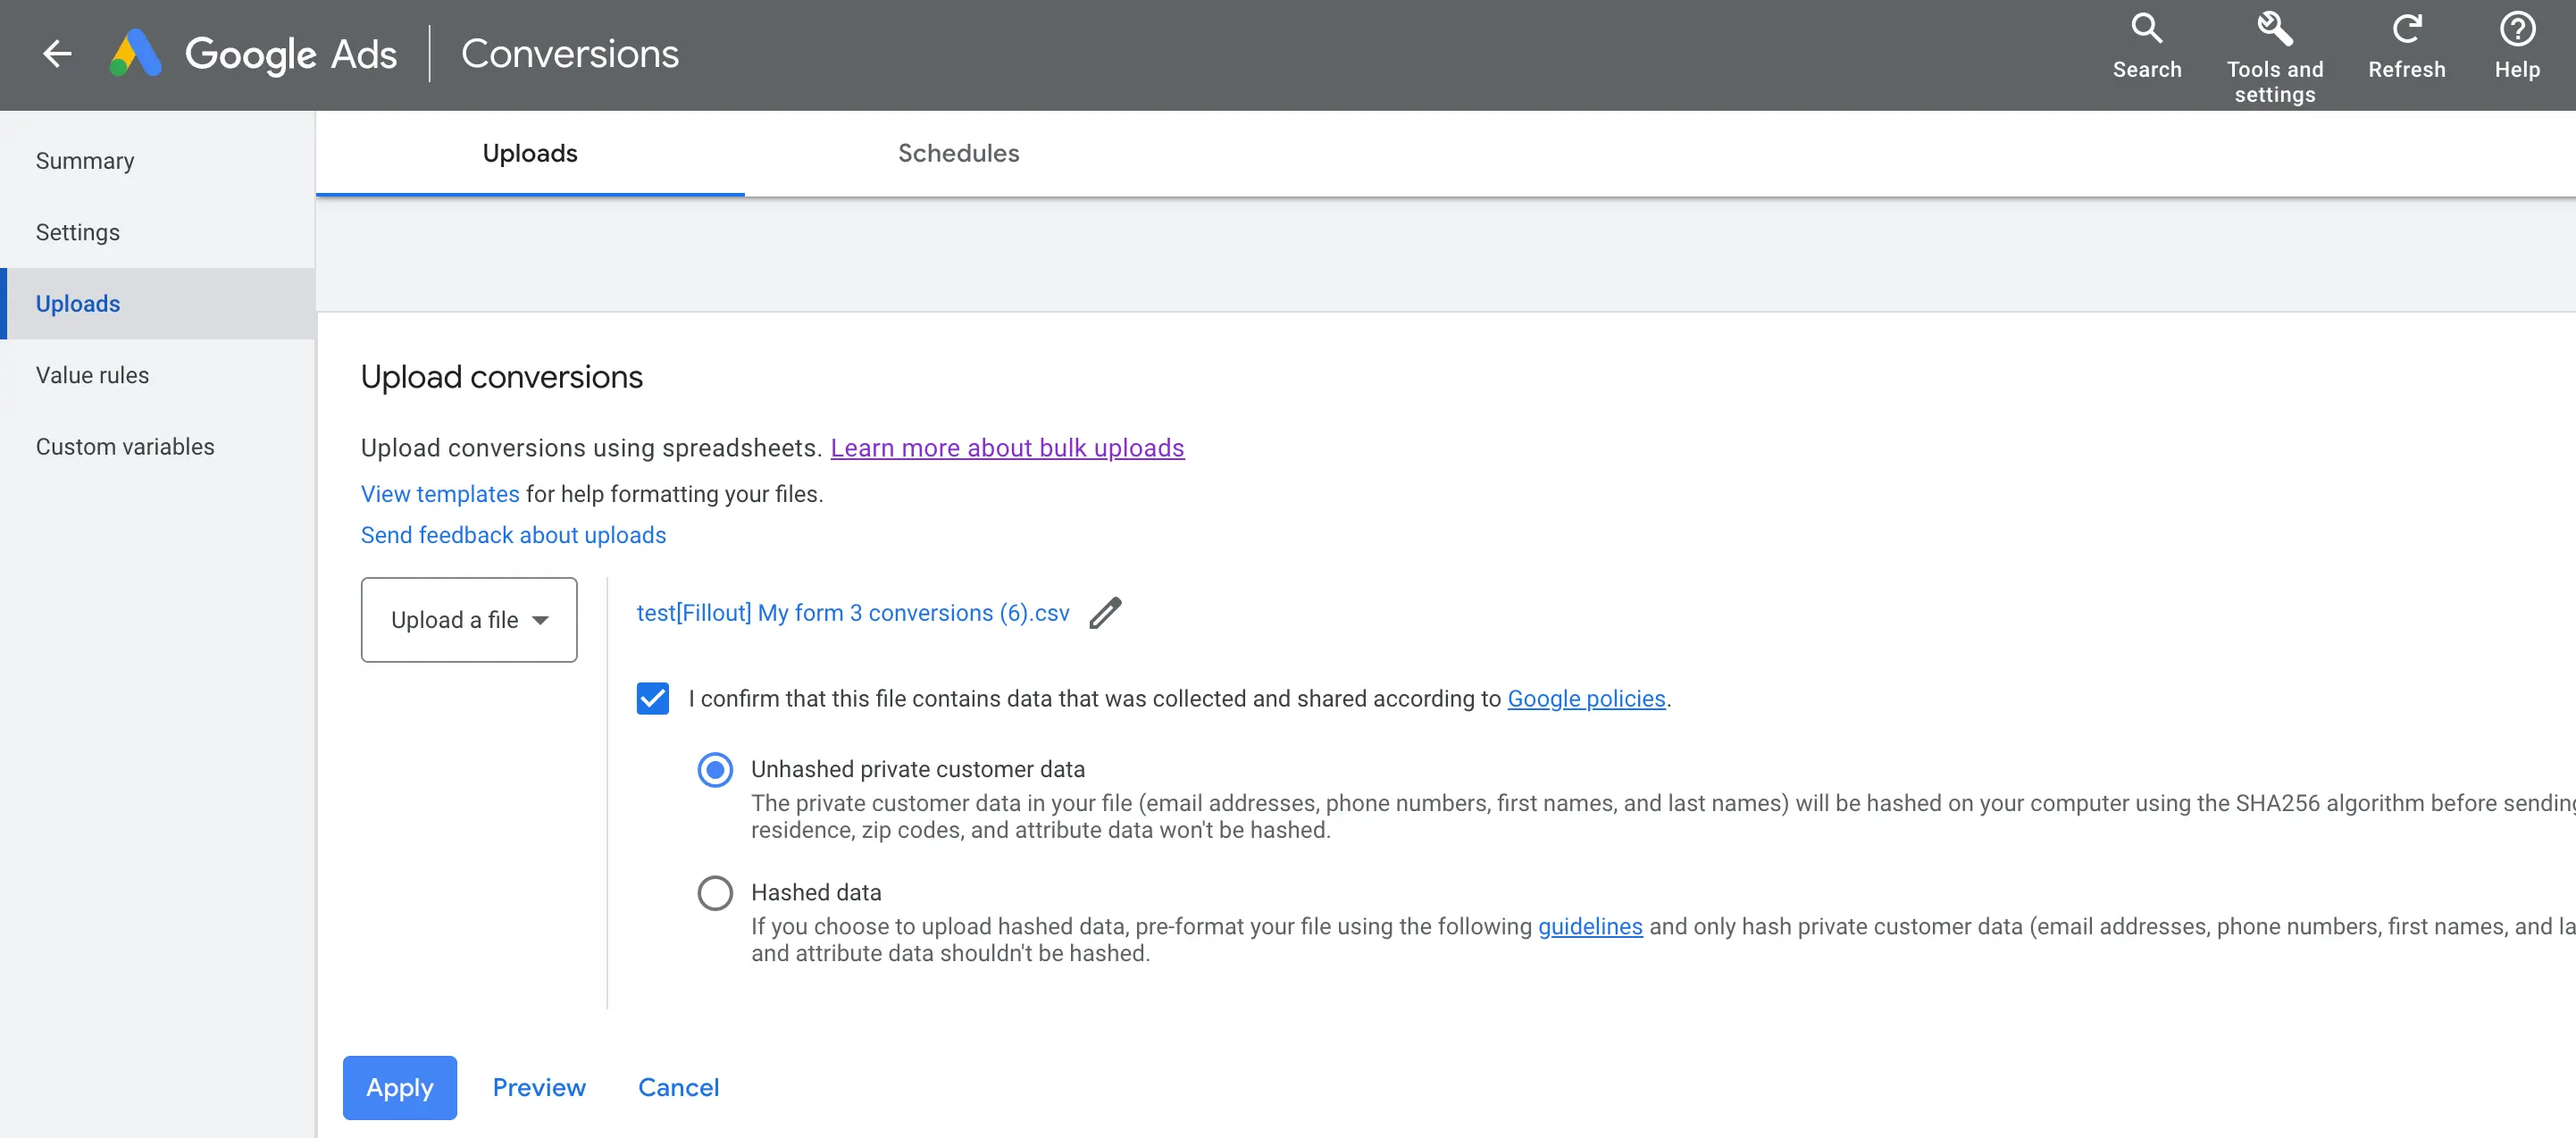This screenshot has width=2576, height=1138.
Task: Click the uploaded csv file name
Action: (853, 613)
